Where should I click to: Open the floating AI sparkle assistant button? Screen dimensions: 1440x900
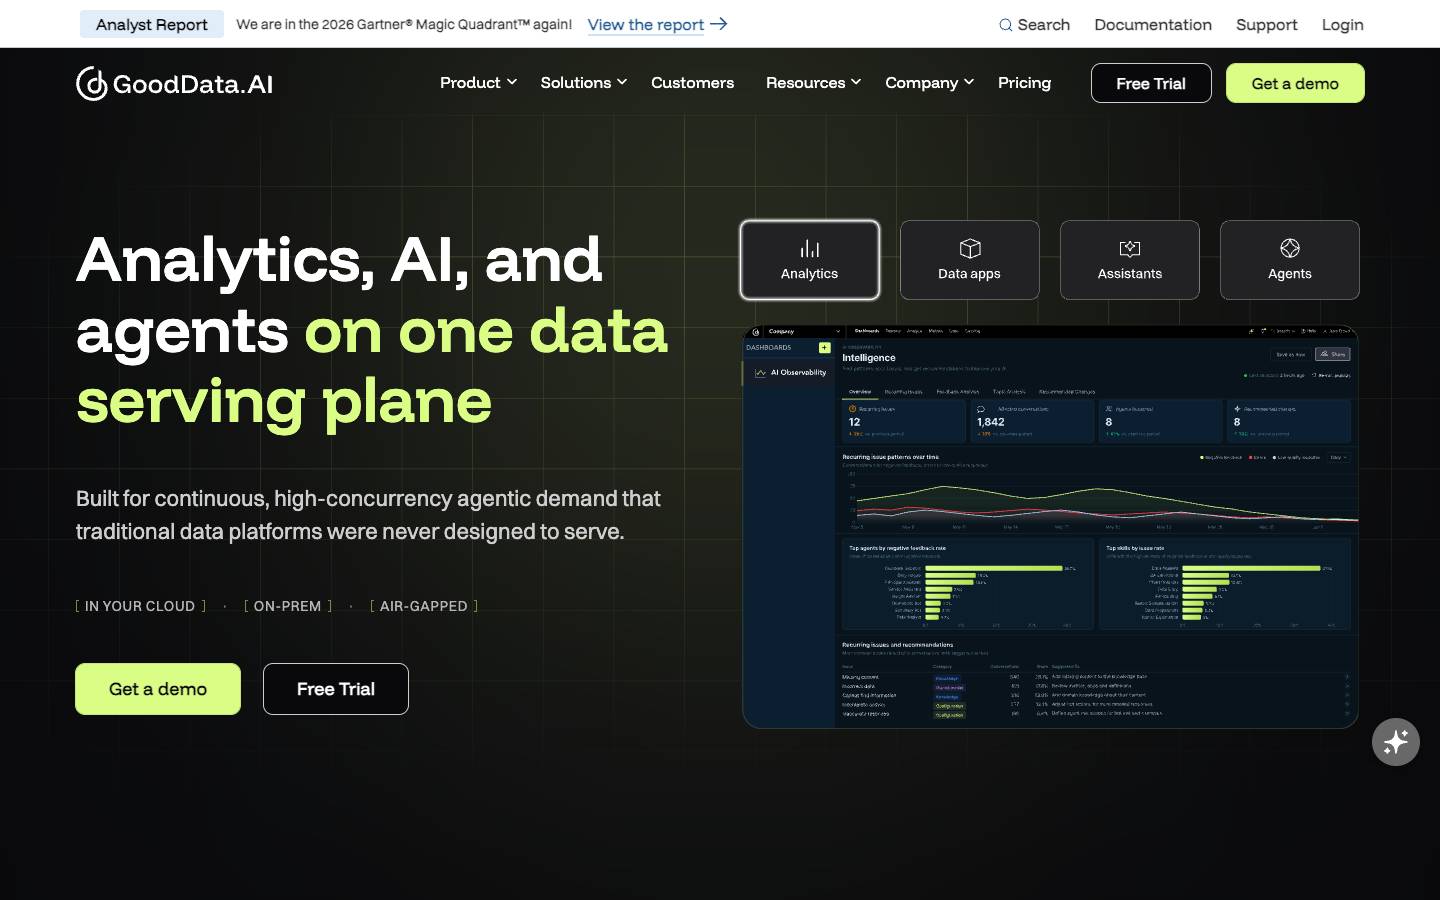click(x=1396, y=742)
